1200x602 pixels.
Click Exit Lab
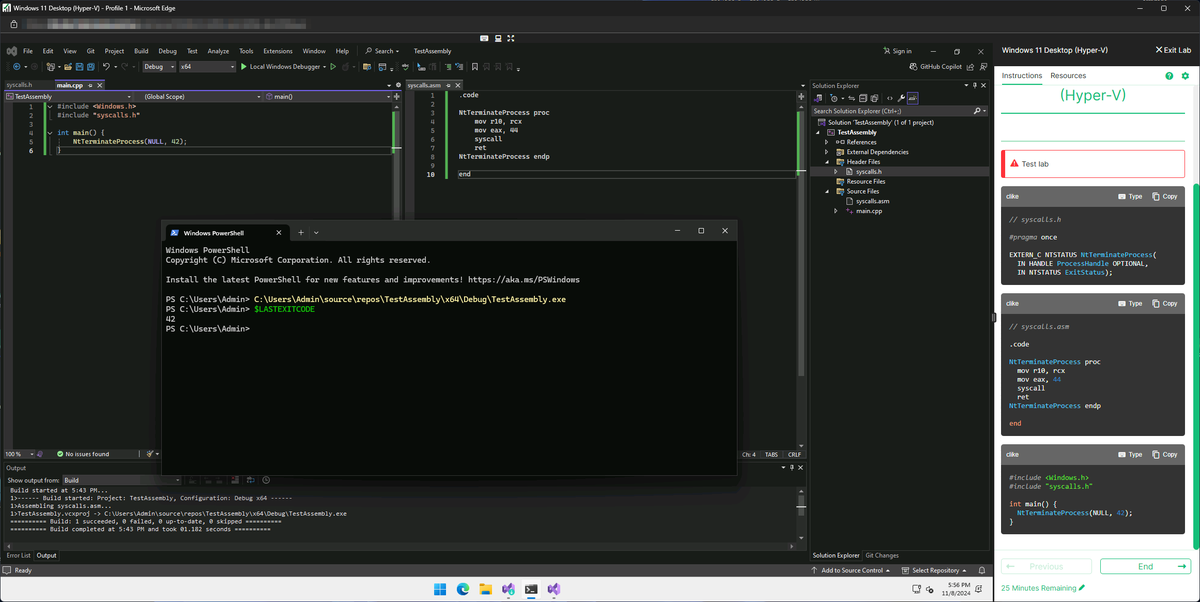tap(1173, 49)
